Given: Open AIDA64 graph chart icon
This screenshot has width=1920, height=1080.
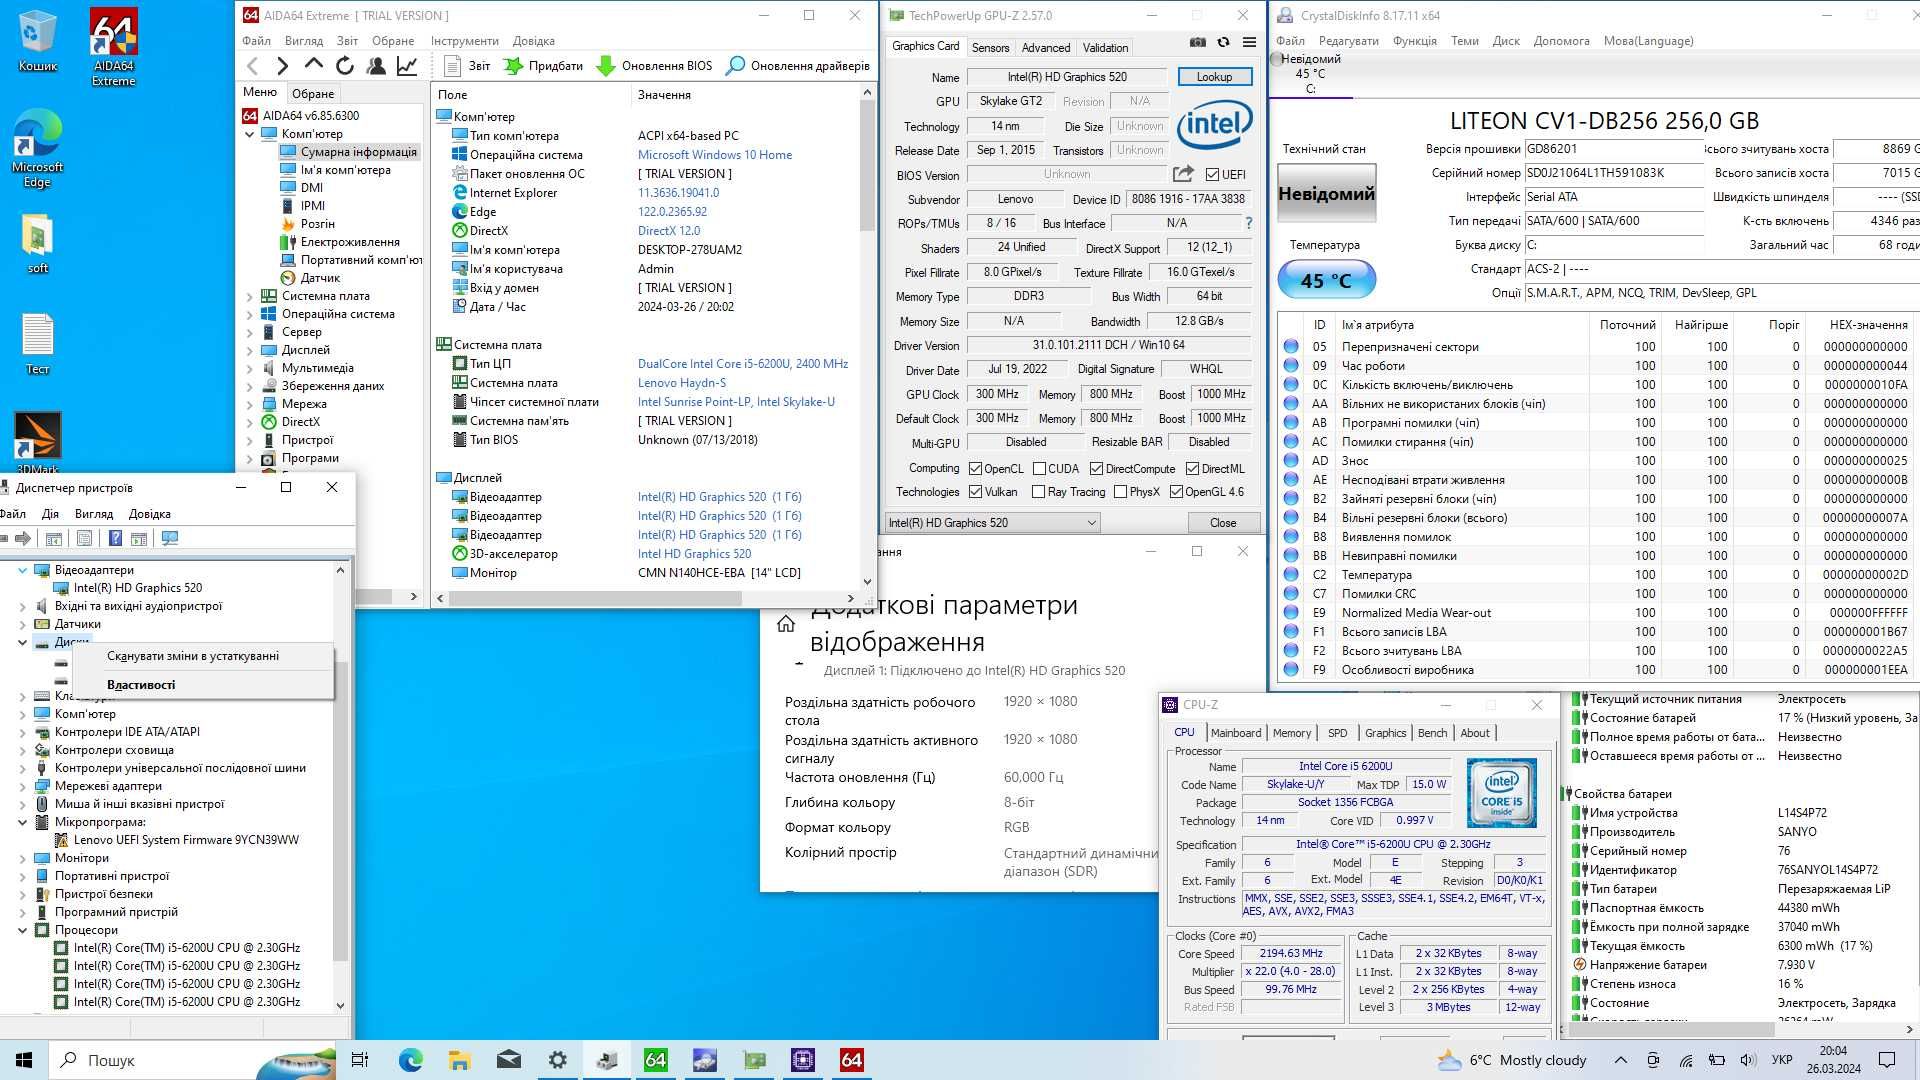Looking at the screenshot, I should pos(407,66).
